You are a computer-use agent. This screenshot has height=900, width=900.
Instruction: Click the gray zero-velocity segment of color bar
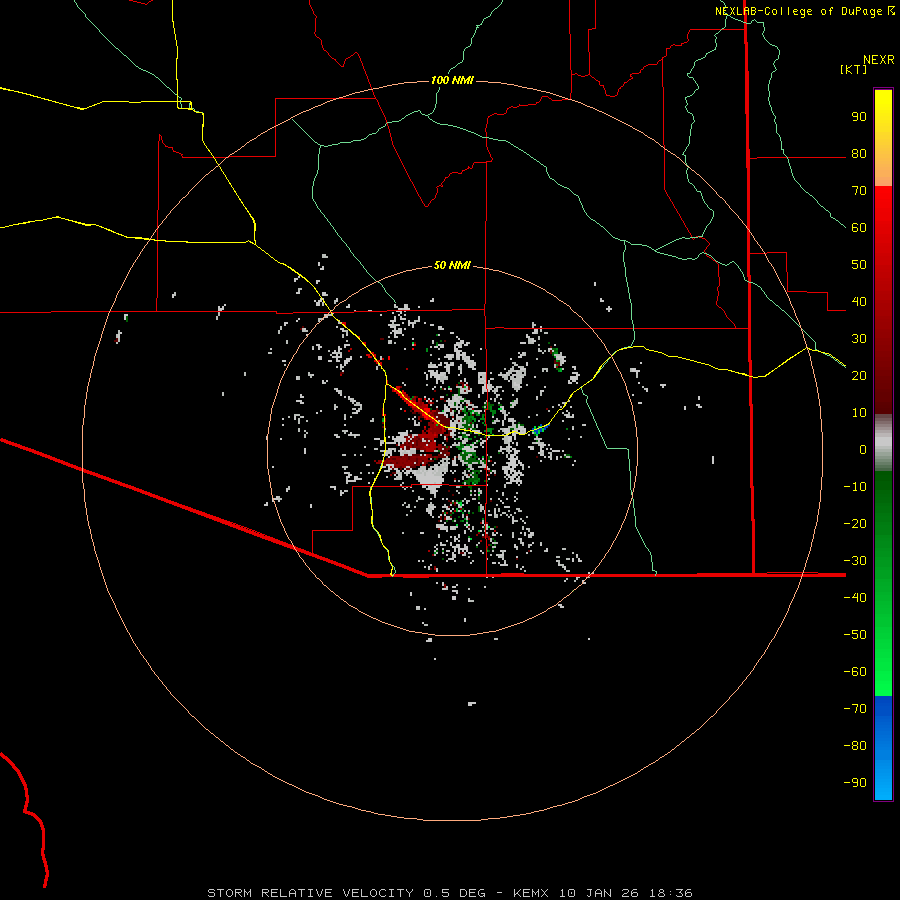tap(883, 443)
